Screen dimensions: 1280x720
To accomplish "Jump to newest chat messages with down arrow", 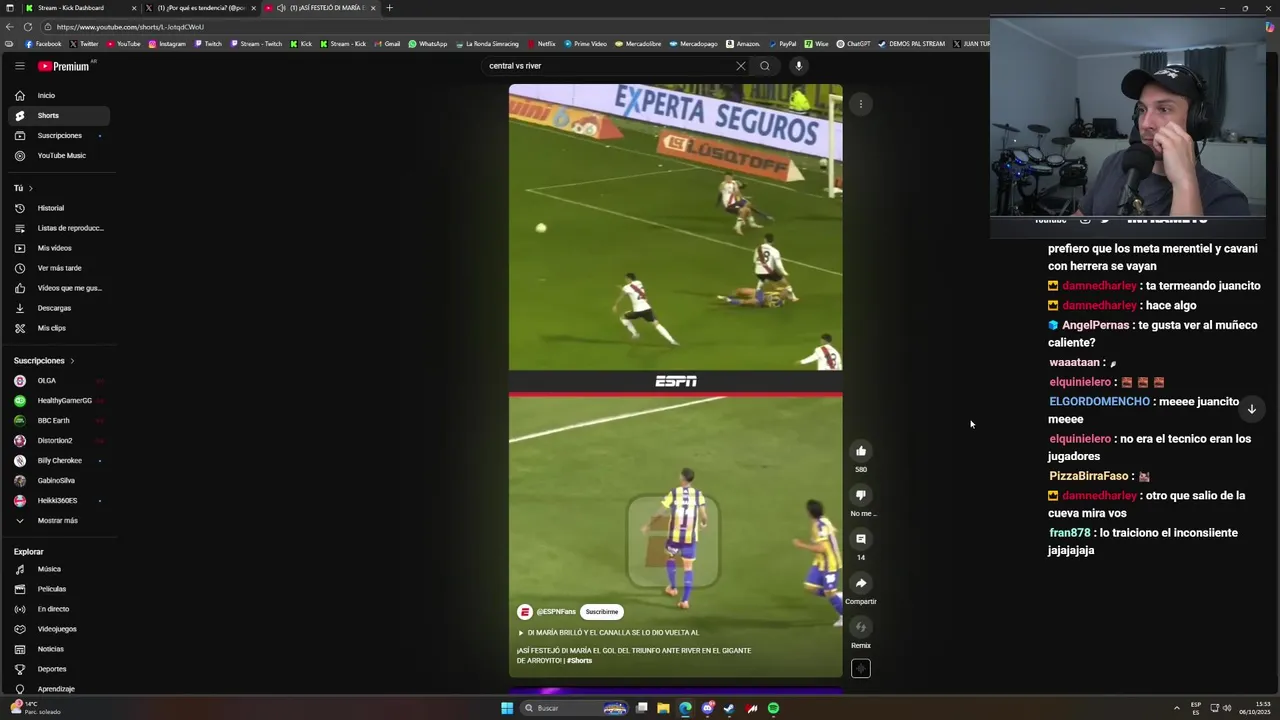I will click(1251, 409).
